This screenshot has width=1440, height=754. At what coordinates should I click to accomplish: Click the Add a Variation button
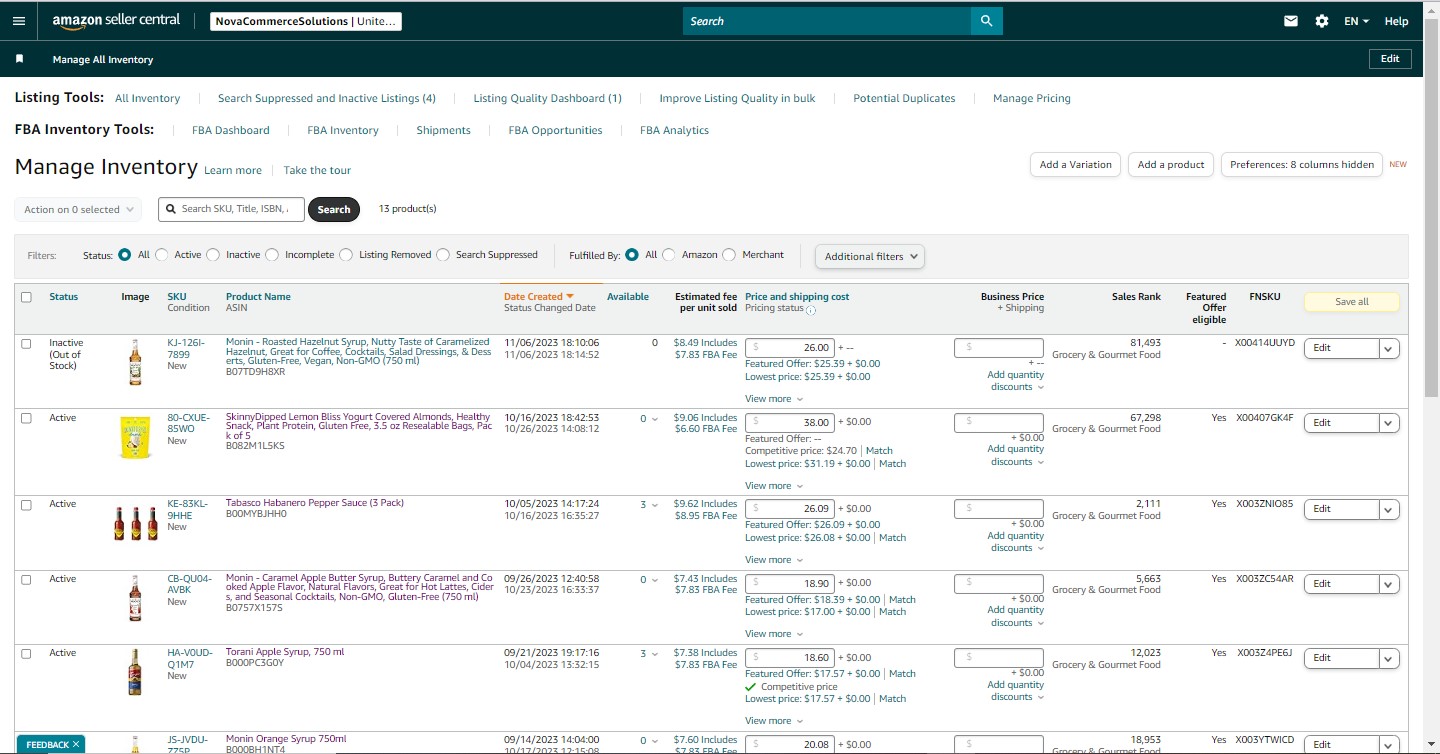pyautogui.click(x=1075, y=165)
